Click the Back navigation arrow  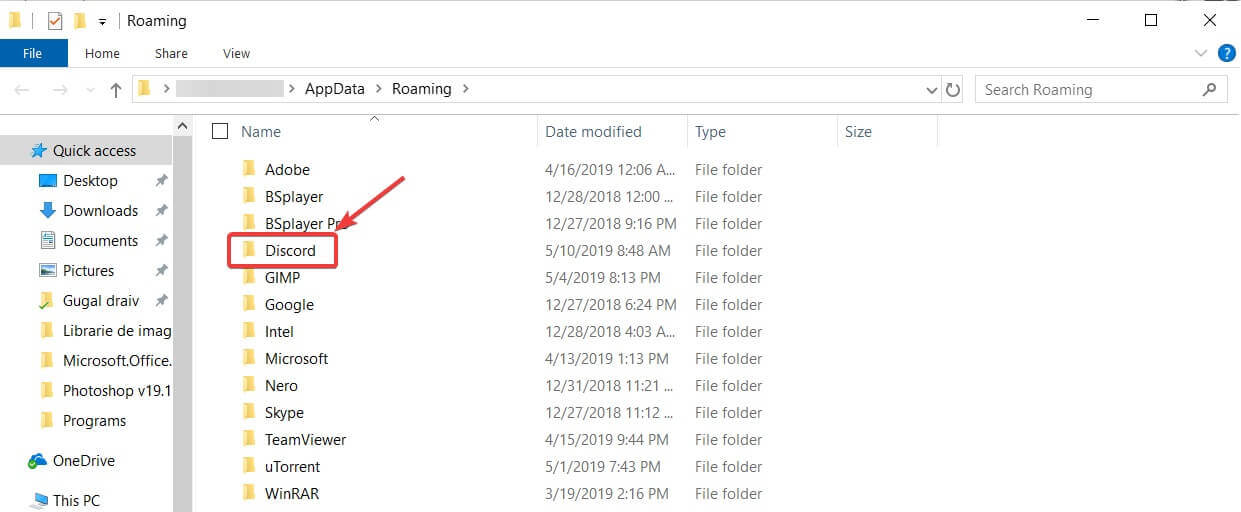click(23, 90)
